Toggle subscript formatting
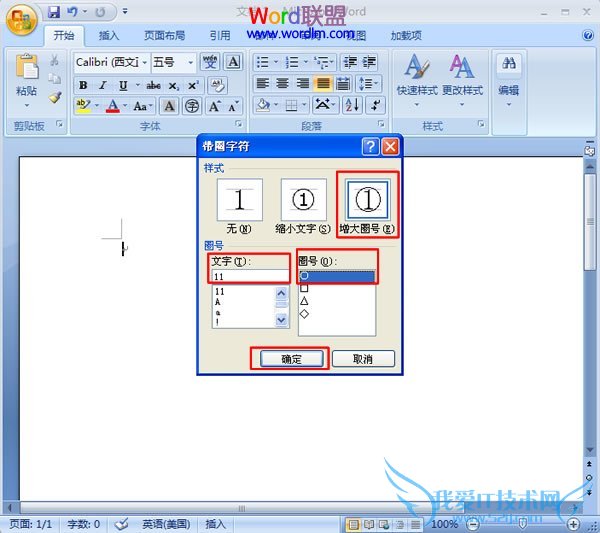 tap(173, 85)
